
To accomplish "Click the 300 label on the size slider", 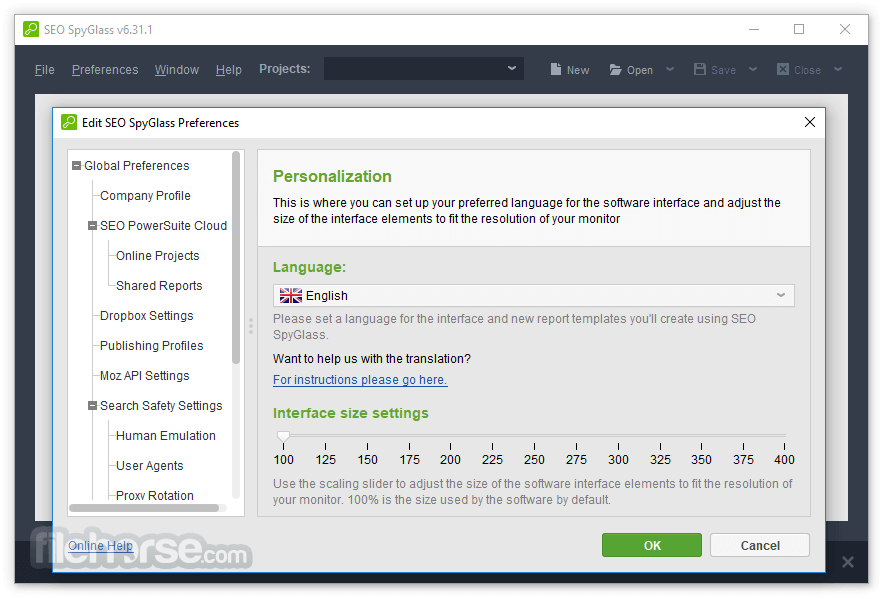I will [x=618, y=459].
